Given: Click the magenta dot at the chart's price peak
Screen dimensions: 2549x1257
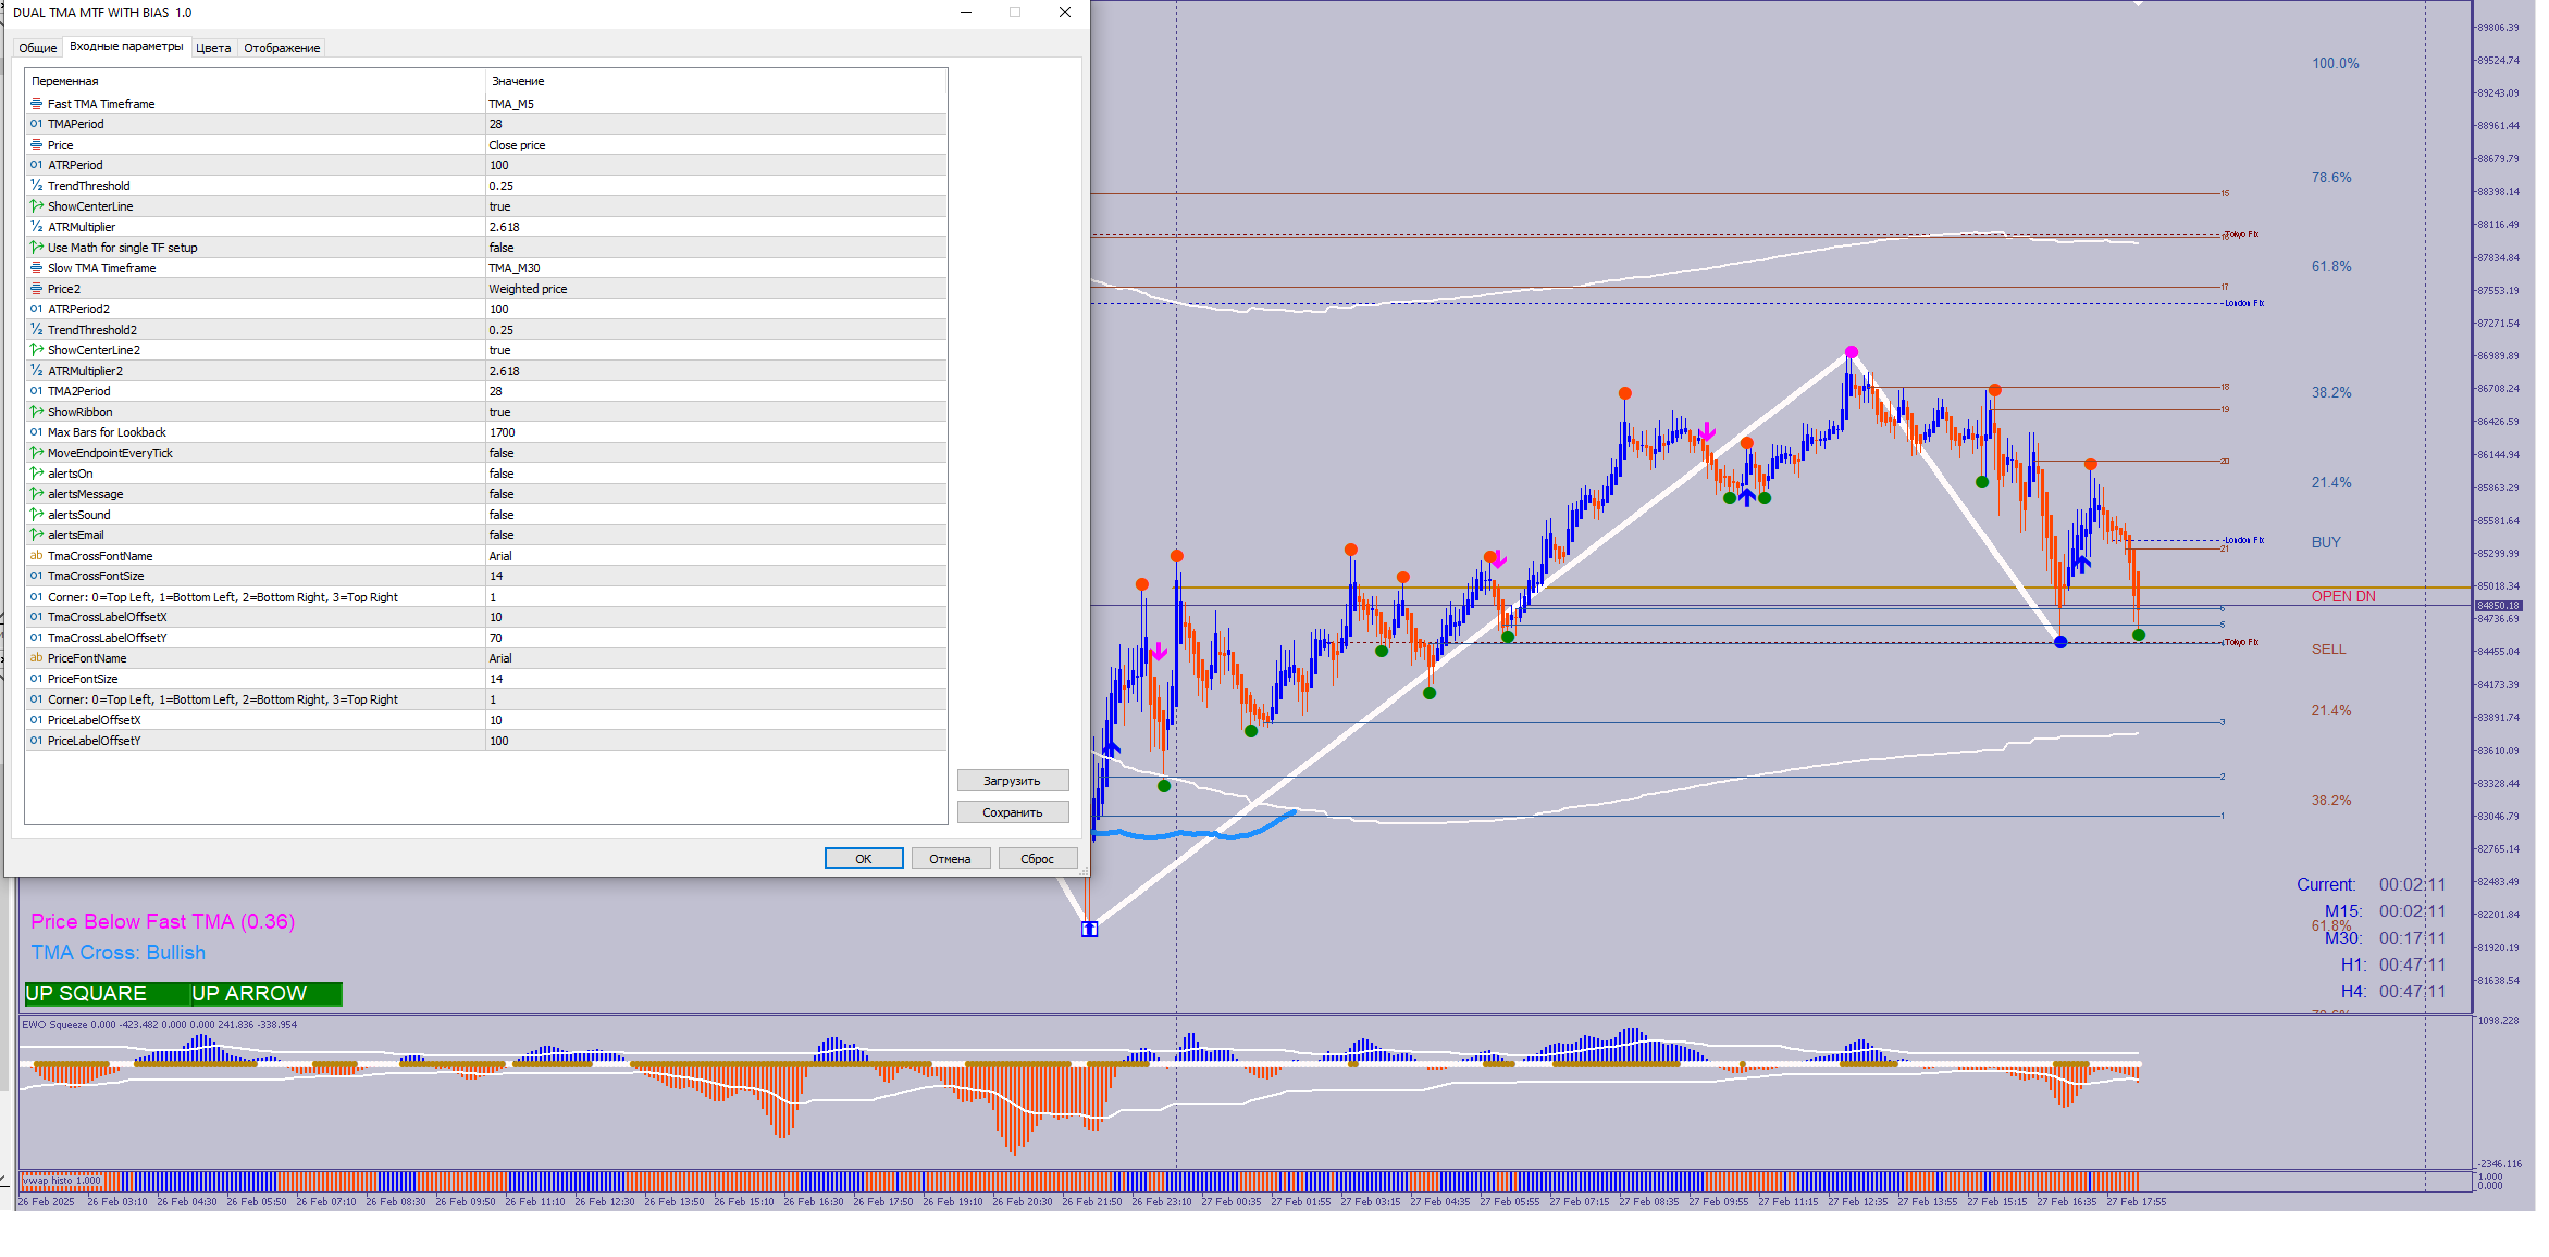Looking at the screenshot, I should pos(1851,352).
